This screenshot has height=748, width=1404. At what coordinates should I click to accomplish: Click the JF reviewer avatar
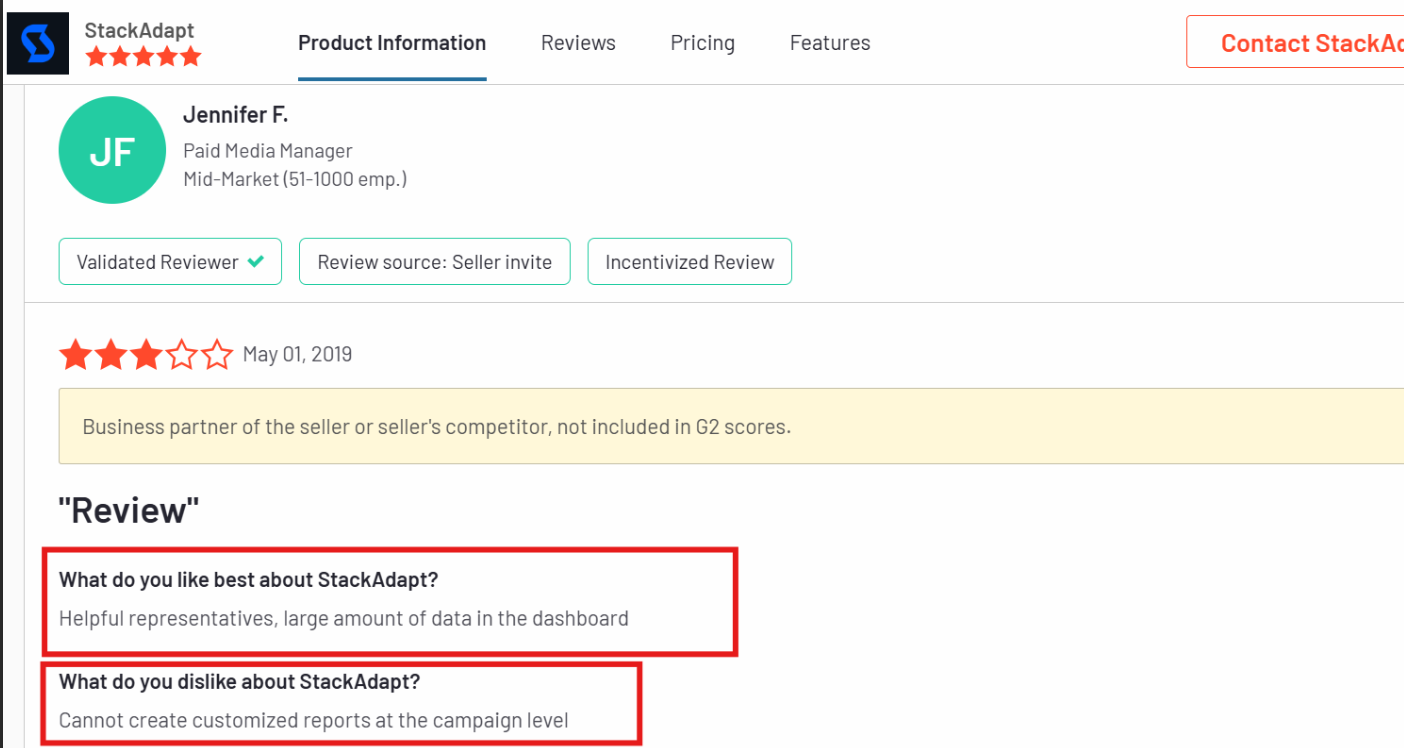pos(111,150)
